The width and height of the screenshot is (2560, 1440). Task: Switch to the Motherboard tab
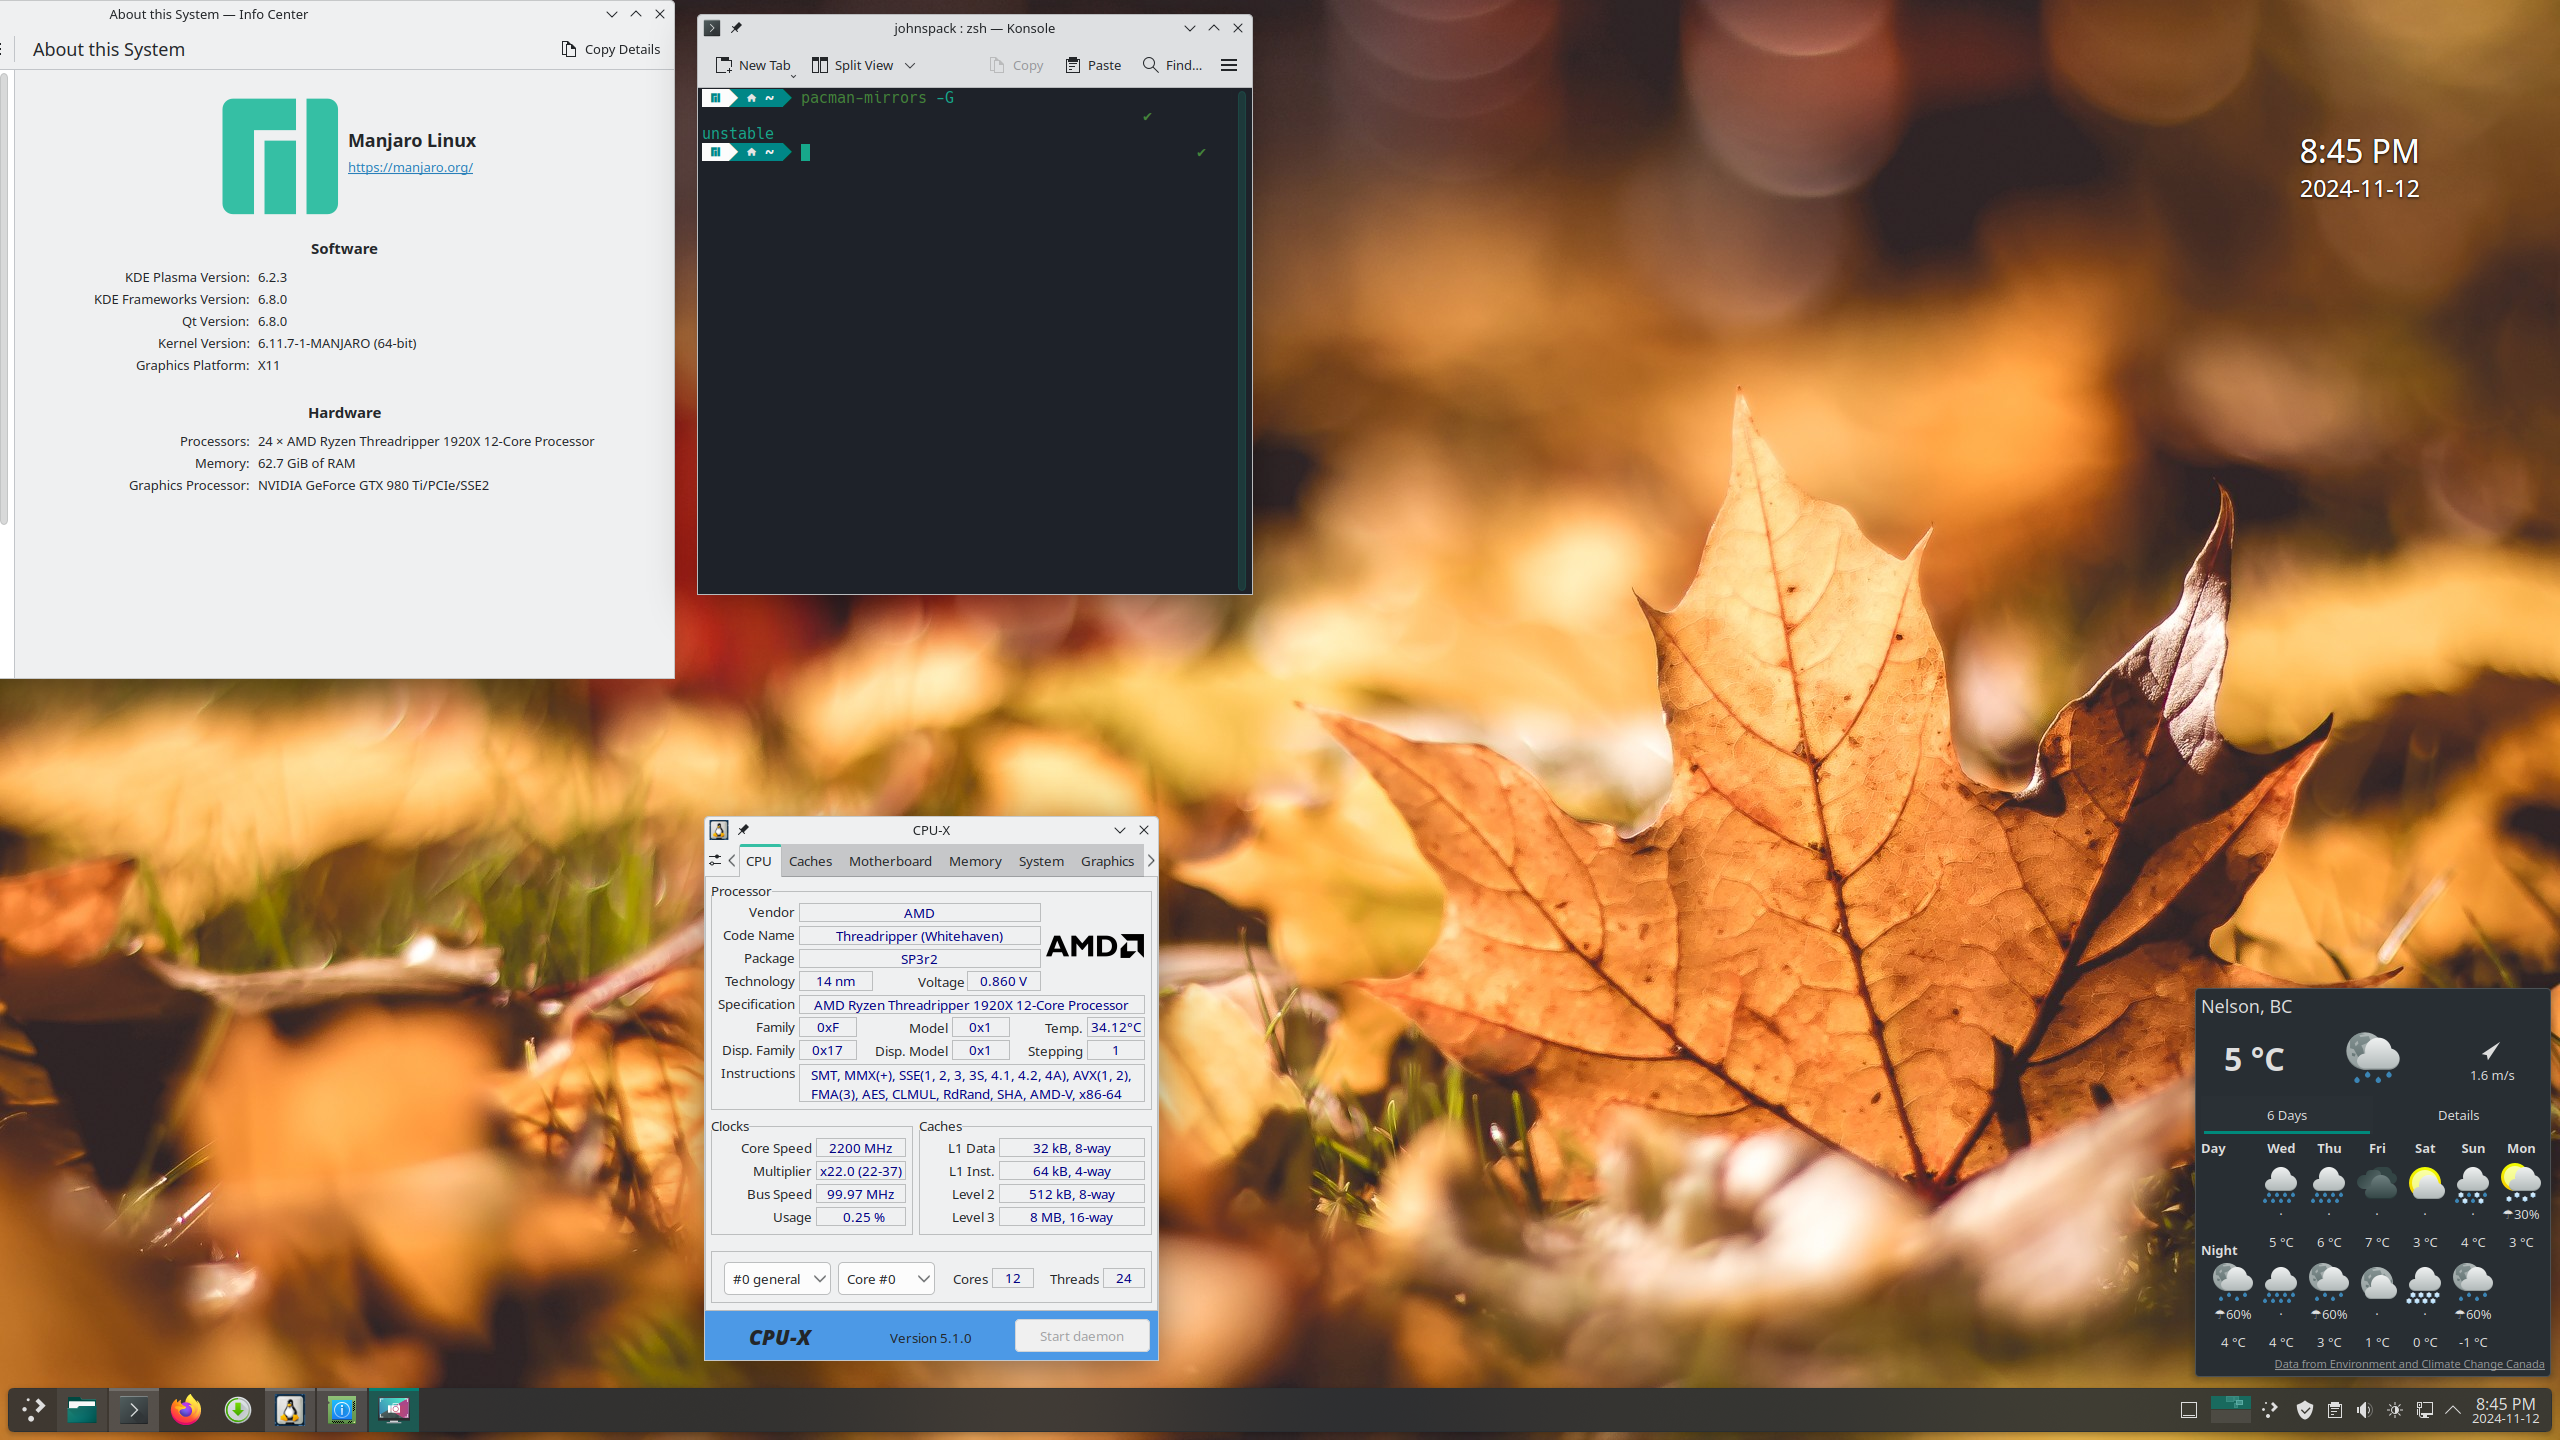click(890, 861)
